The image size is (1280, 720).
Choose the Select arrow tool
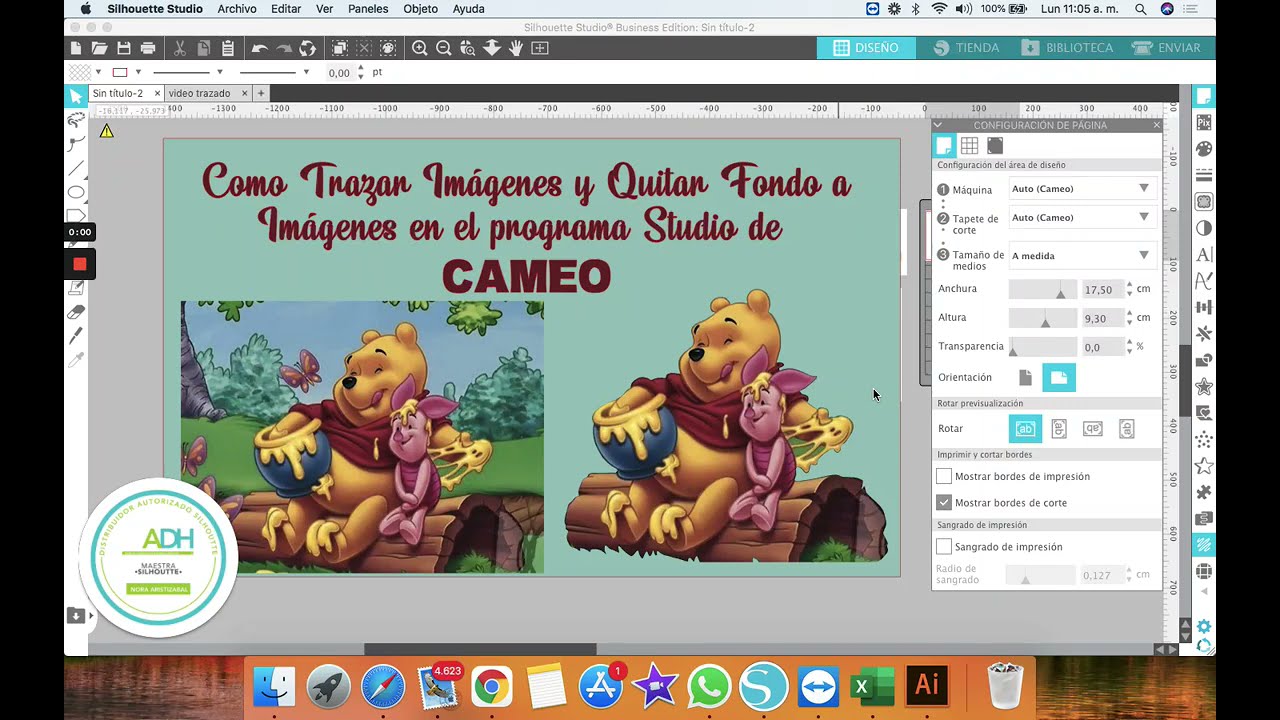(76, 96)
